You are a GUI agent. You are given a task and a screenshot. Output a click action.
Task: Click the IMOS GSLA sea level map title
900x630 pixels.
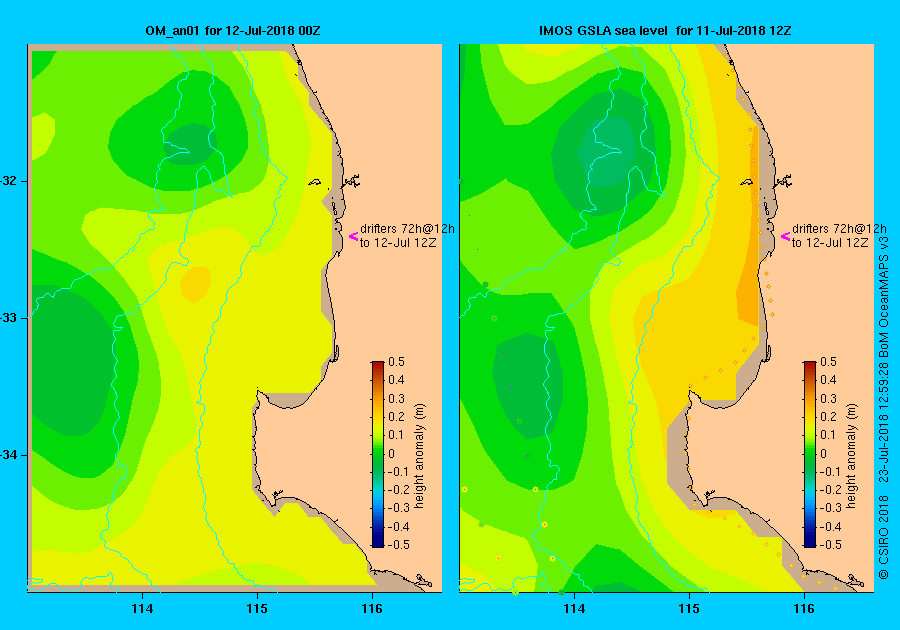[x=665, y=30]
